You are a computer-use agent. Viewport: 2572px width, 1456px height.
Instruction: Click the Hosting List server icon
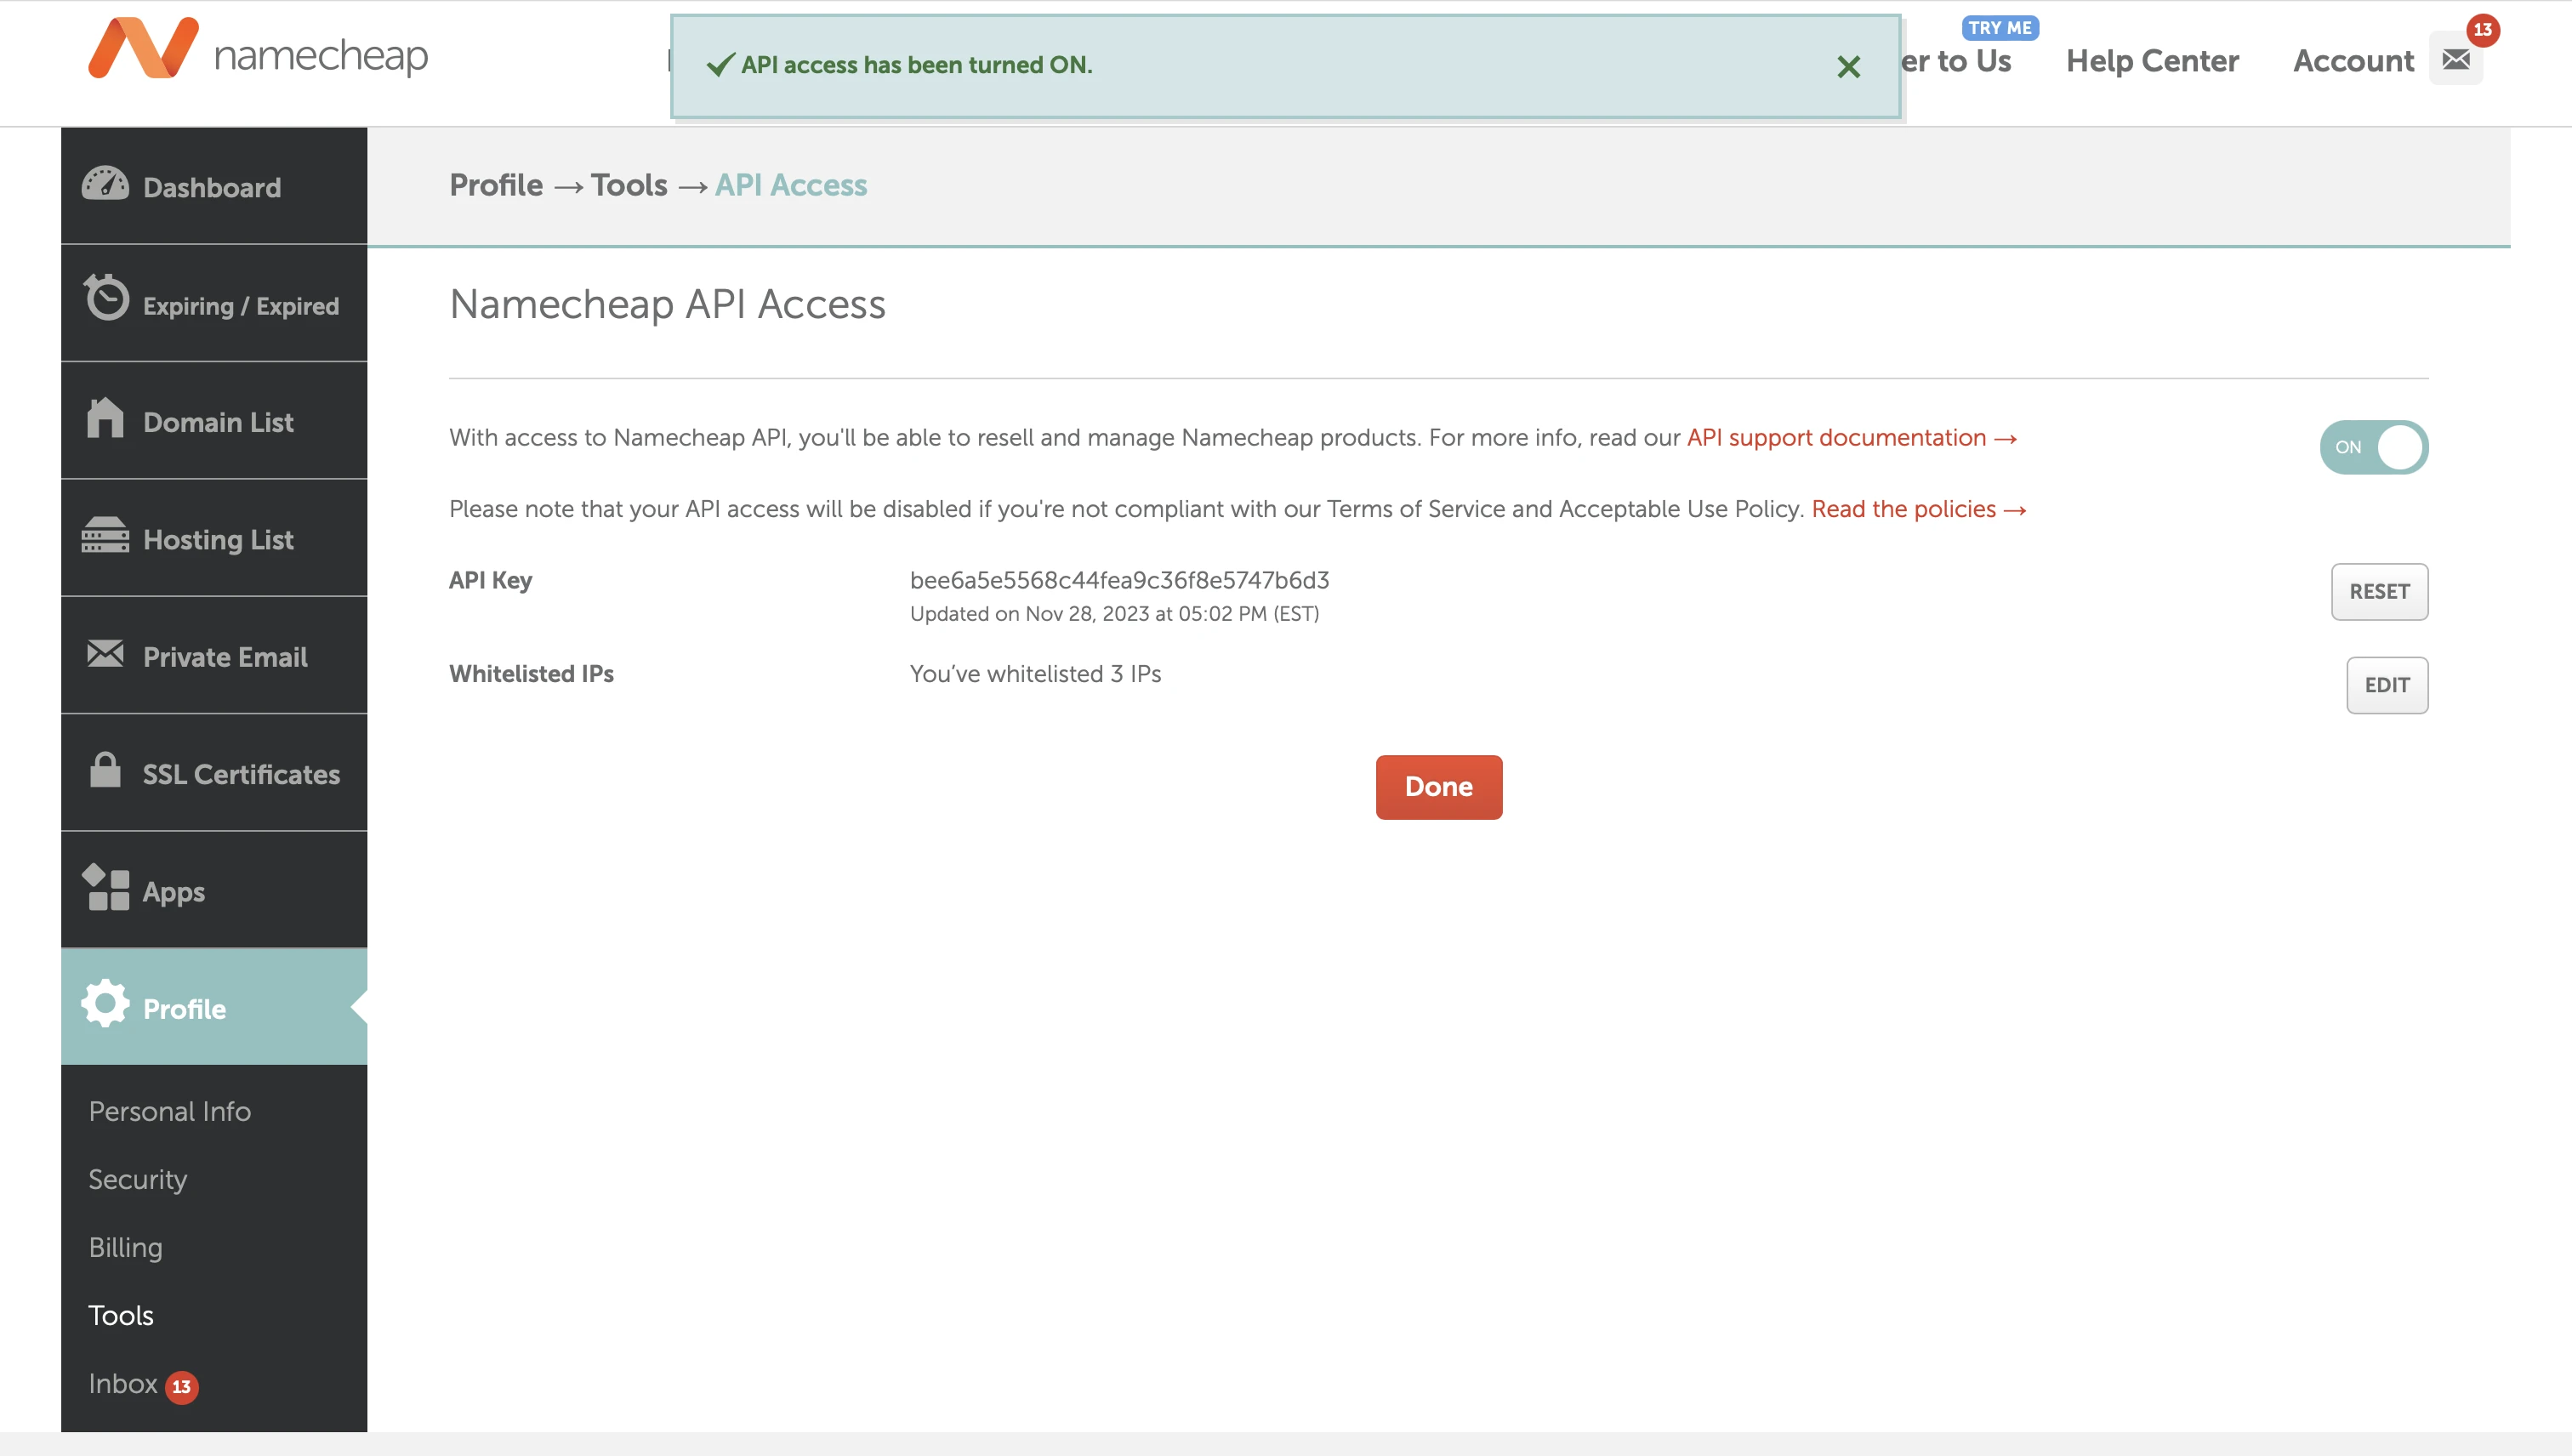105,535
